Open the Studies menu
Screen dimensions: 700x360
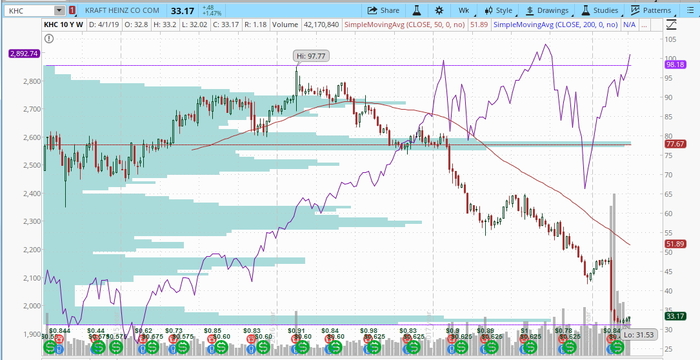(600, 10)
